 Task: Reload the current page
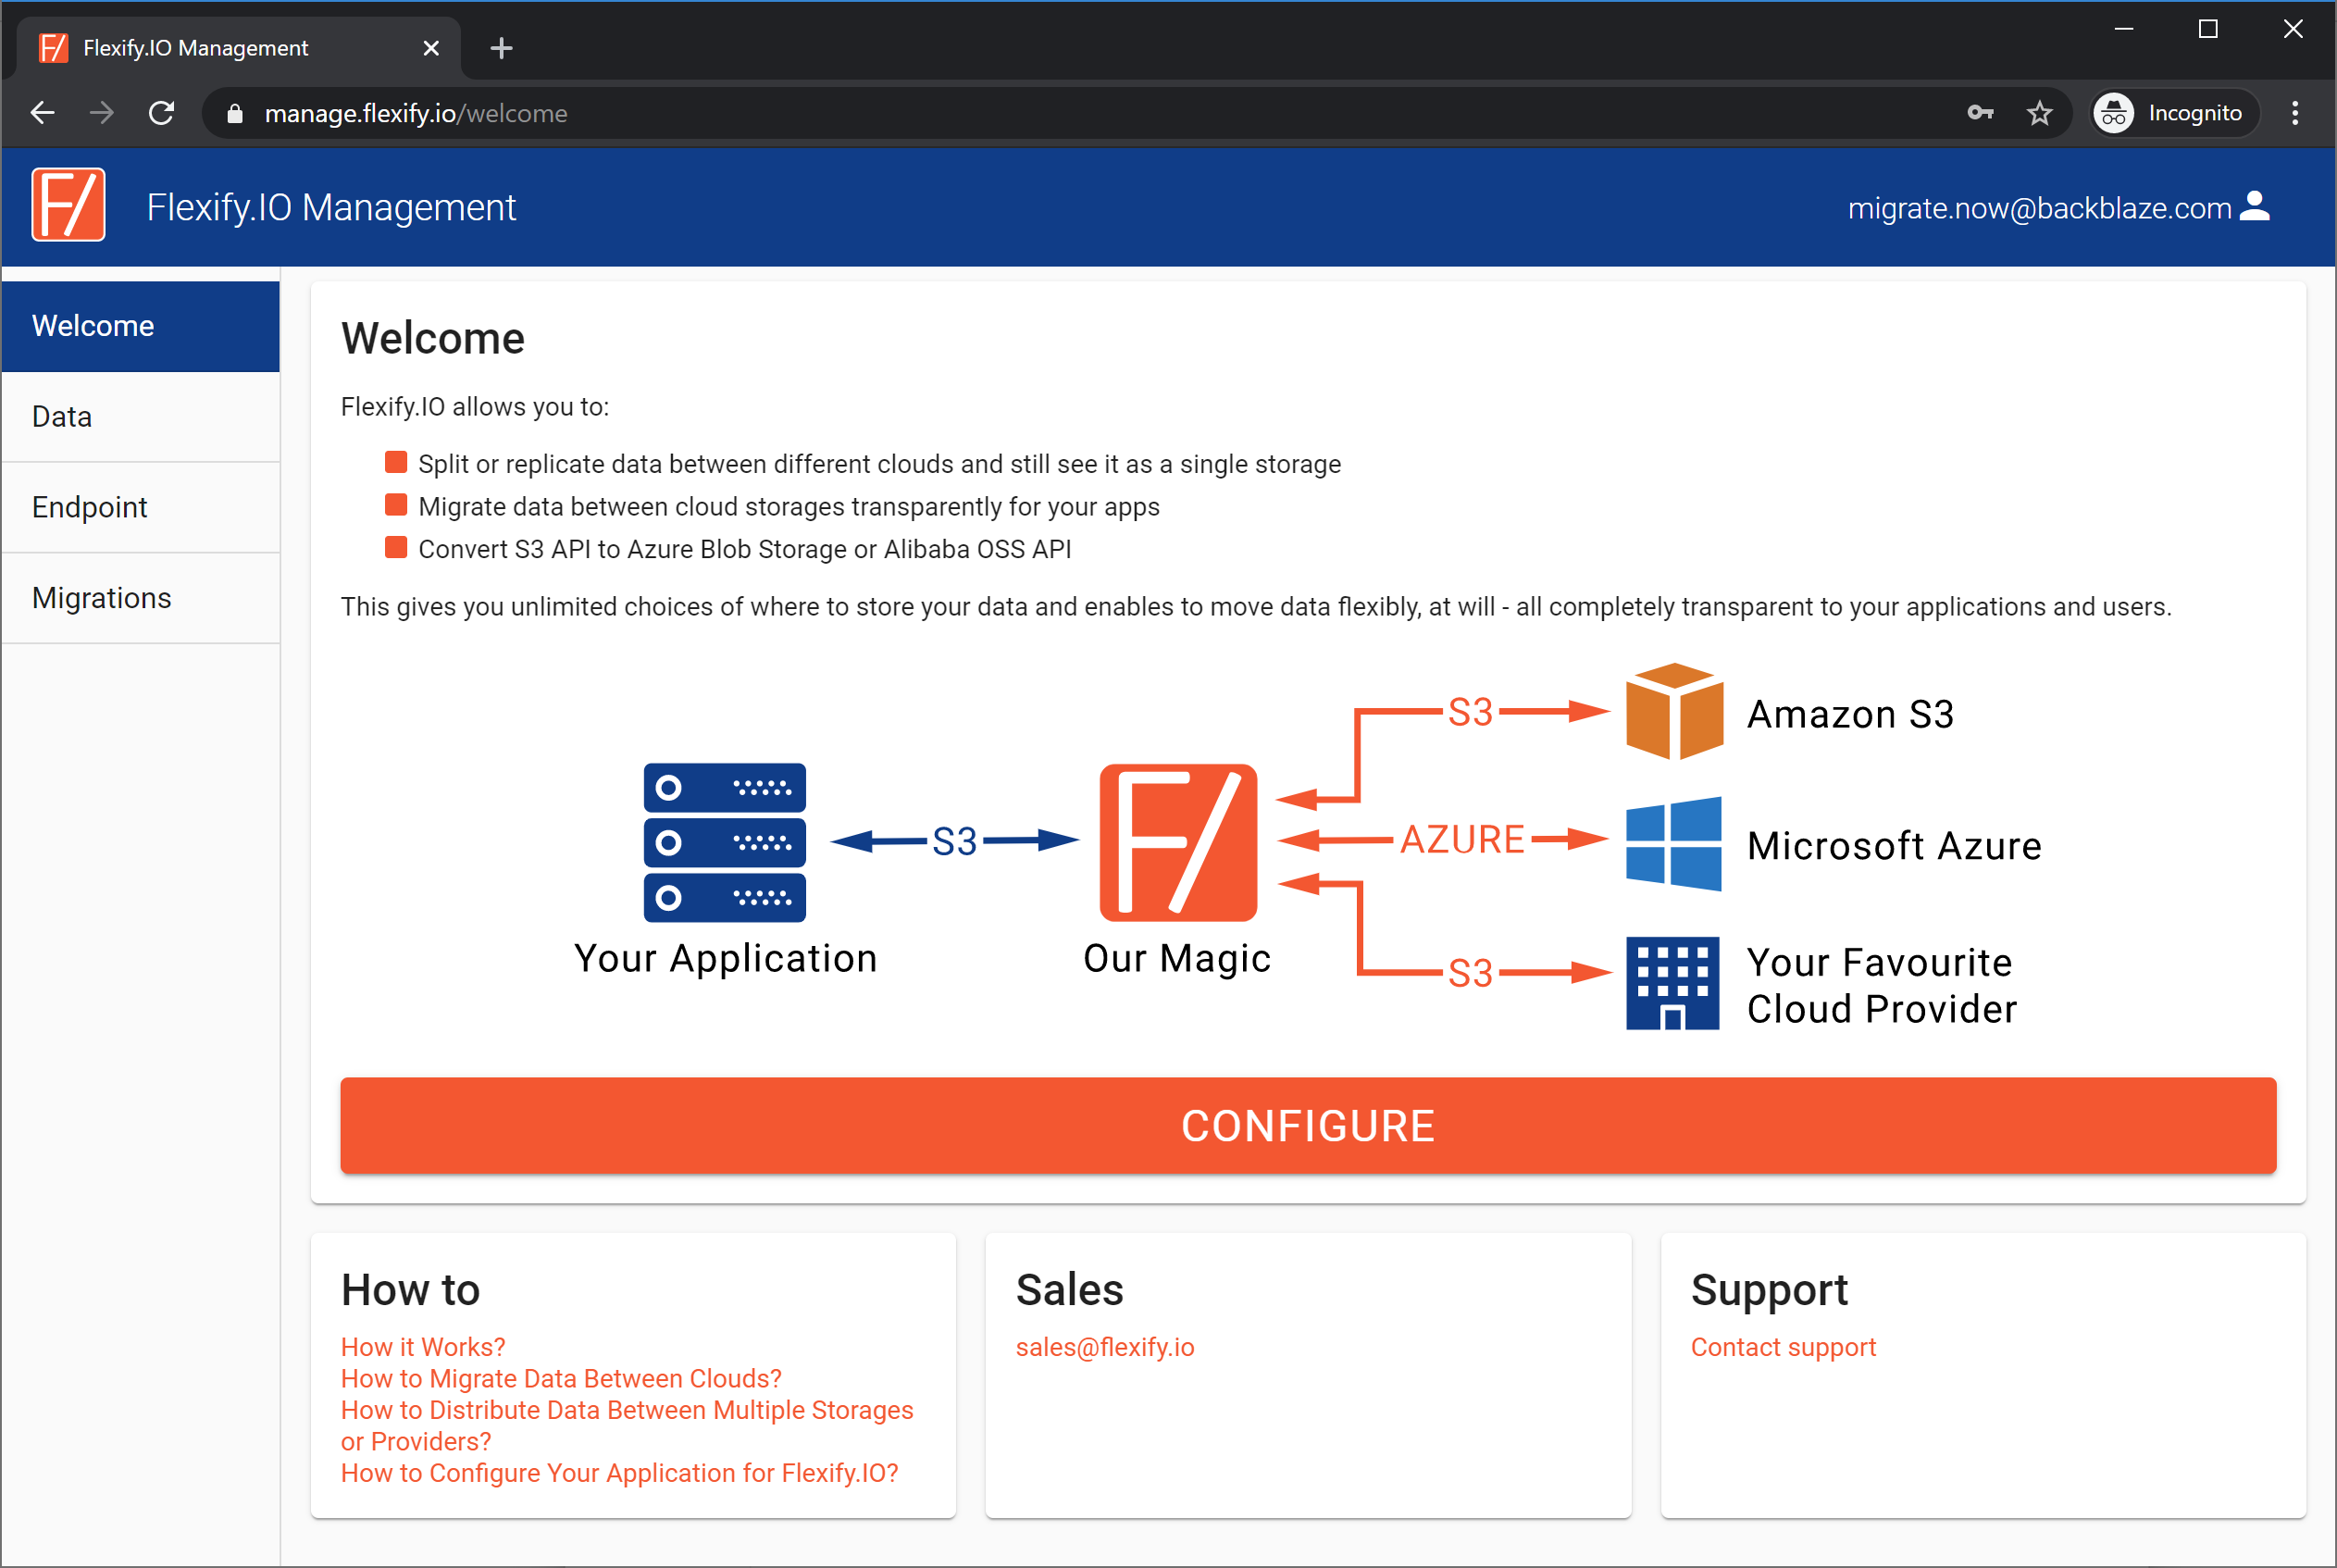point(161,113)
